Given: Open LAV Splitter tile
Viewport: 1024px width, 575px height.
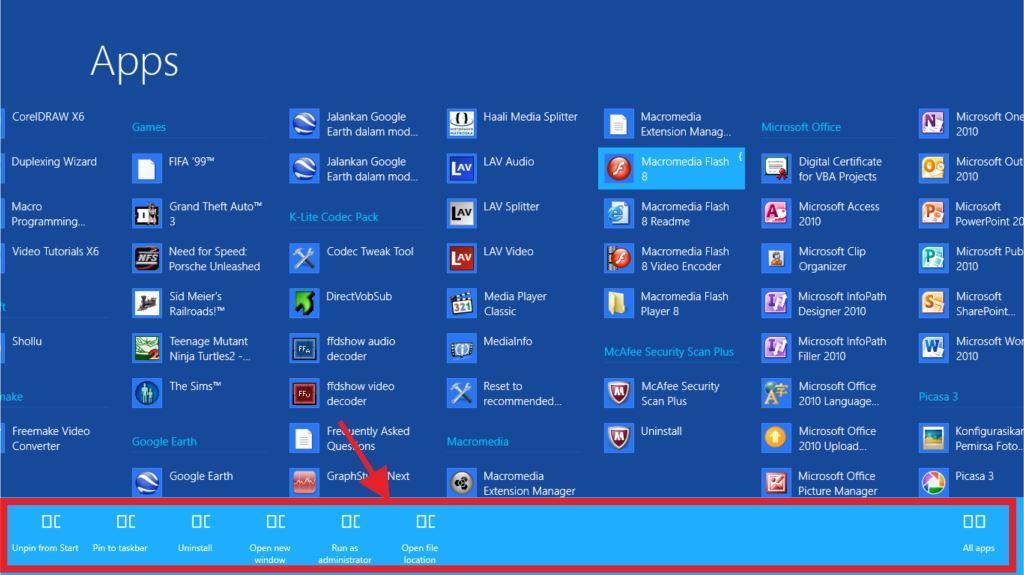Looking at the screenshot, I should [493, 214].
